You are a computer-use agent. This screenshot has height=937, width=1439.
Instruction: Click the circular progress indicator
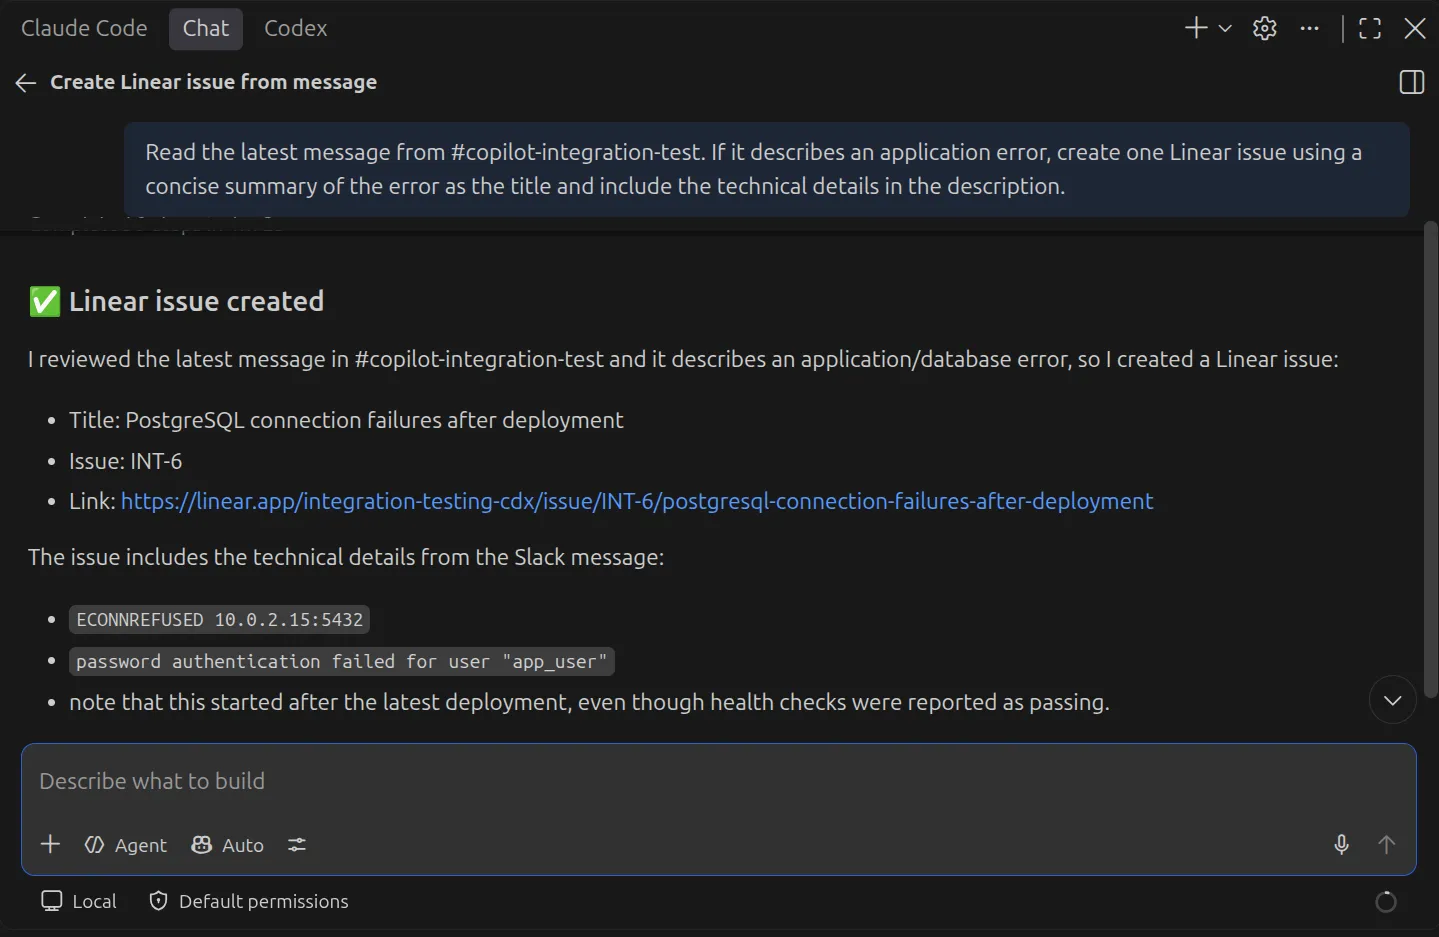(x=1386, y=902)
